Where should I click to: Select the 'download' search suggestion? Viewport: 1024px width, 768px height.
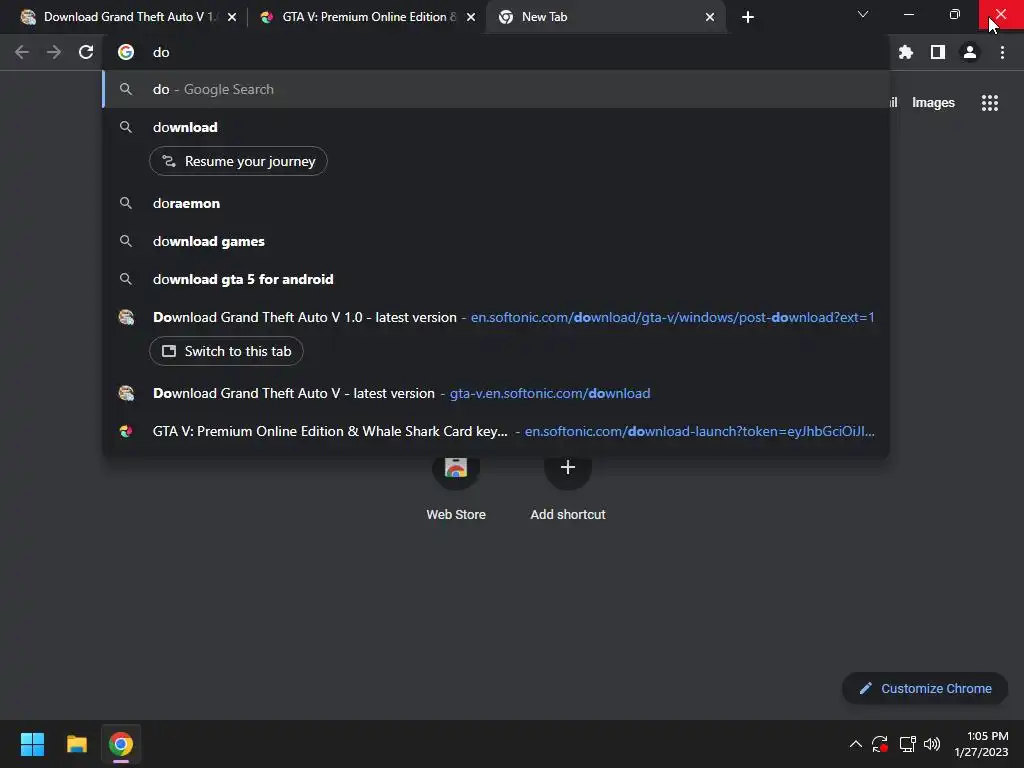pyautogui.click(x=496, y=127)
